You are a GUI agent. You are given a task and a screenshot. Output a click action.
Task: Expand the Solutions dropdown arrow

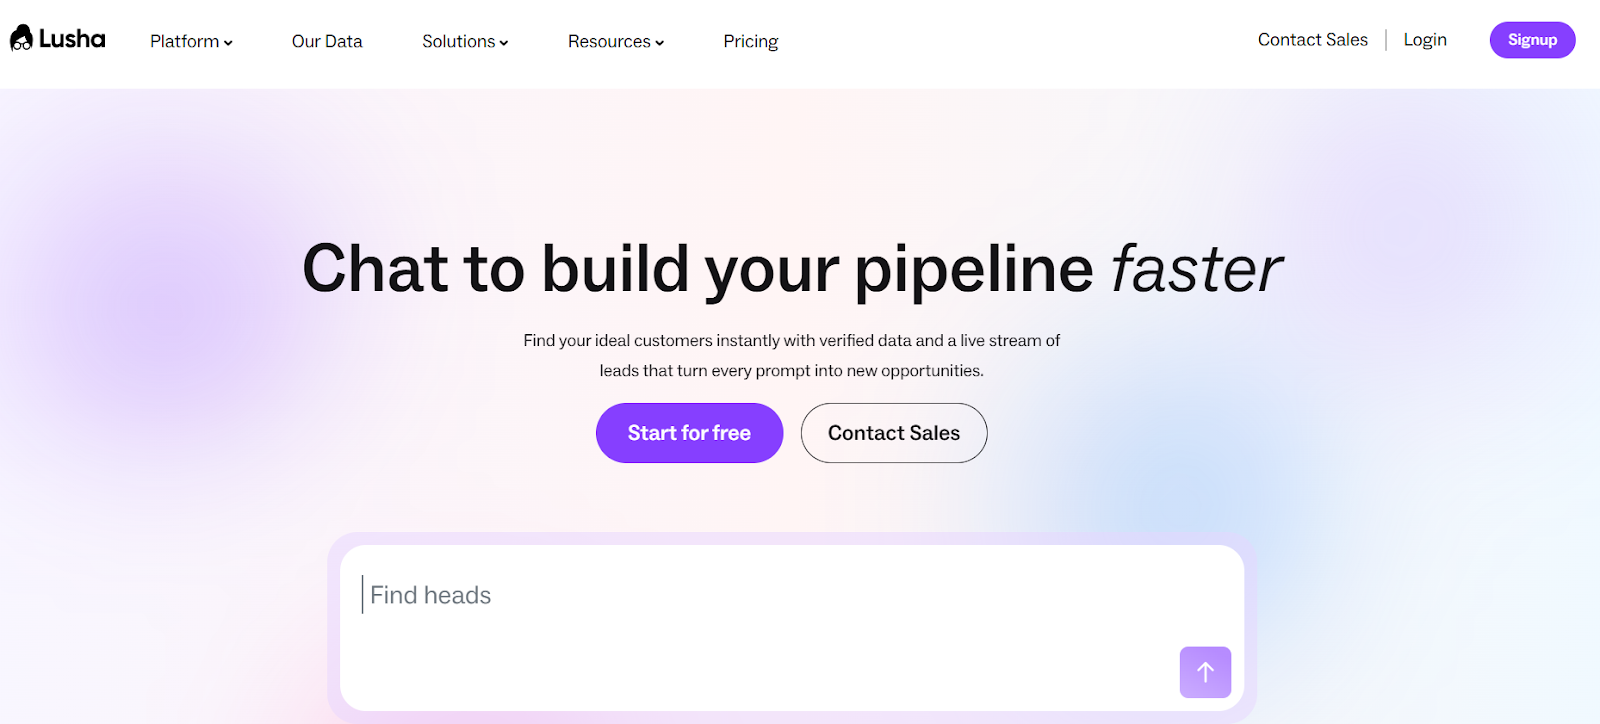502,42
